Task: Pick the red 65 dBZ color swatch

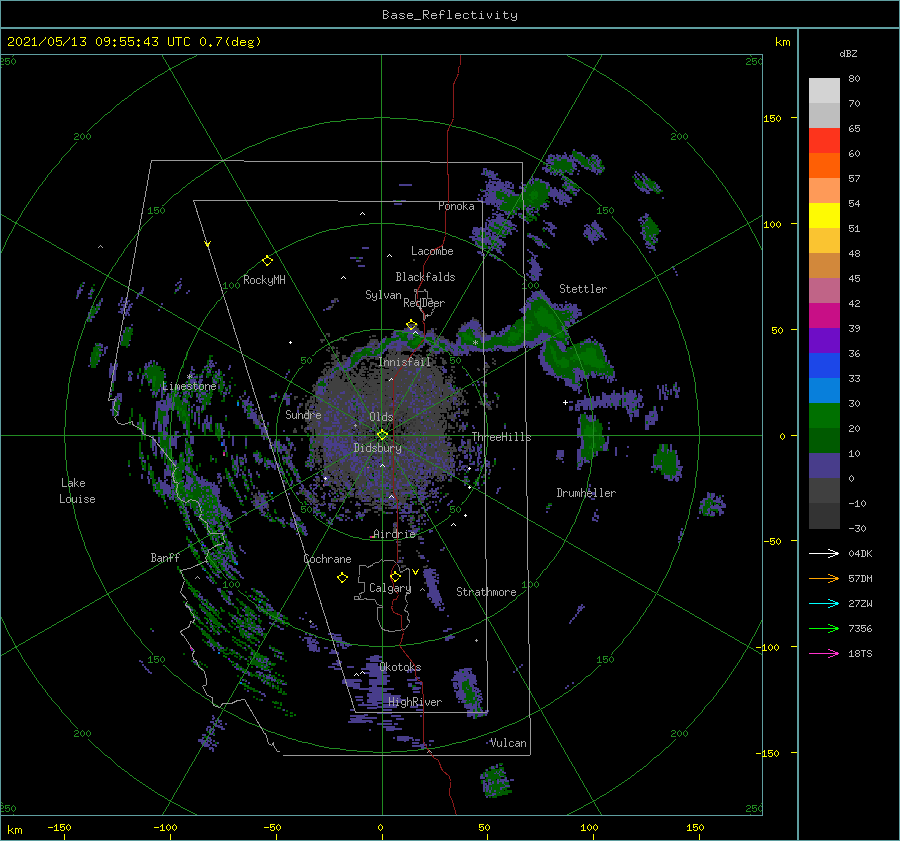Action: click(x=824, y=141)
